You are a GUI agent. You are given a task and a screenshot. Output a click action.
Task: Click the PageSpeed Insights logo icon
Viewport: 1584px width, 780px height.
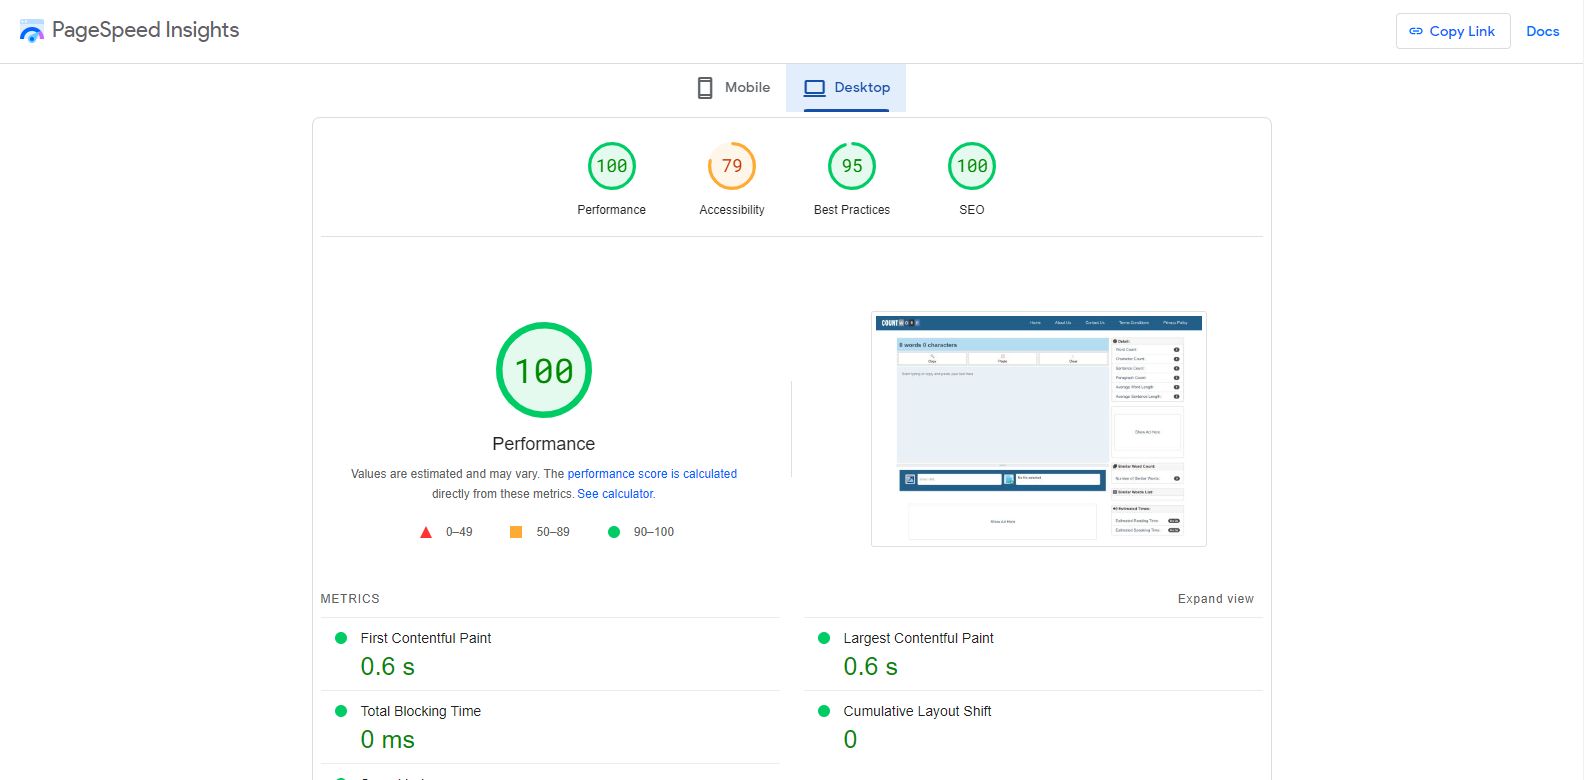point(32,31)
